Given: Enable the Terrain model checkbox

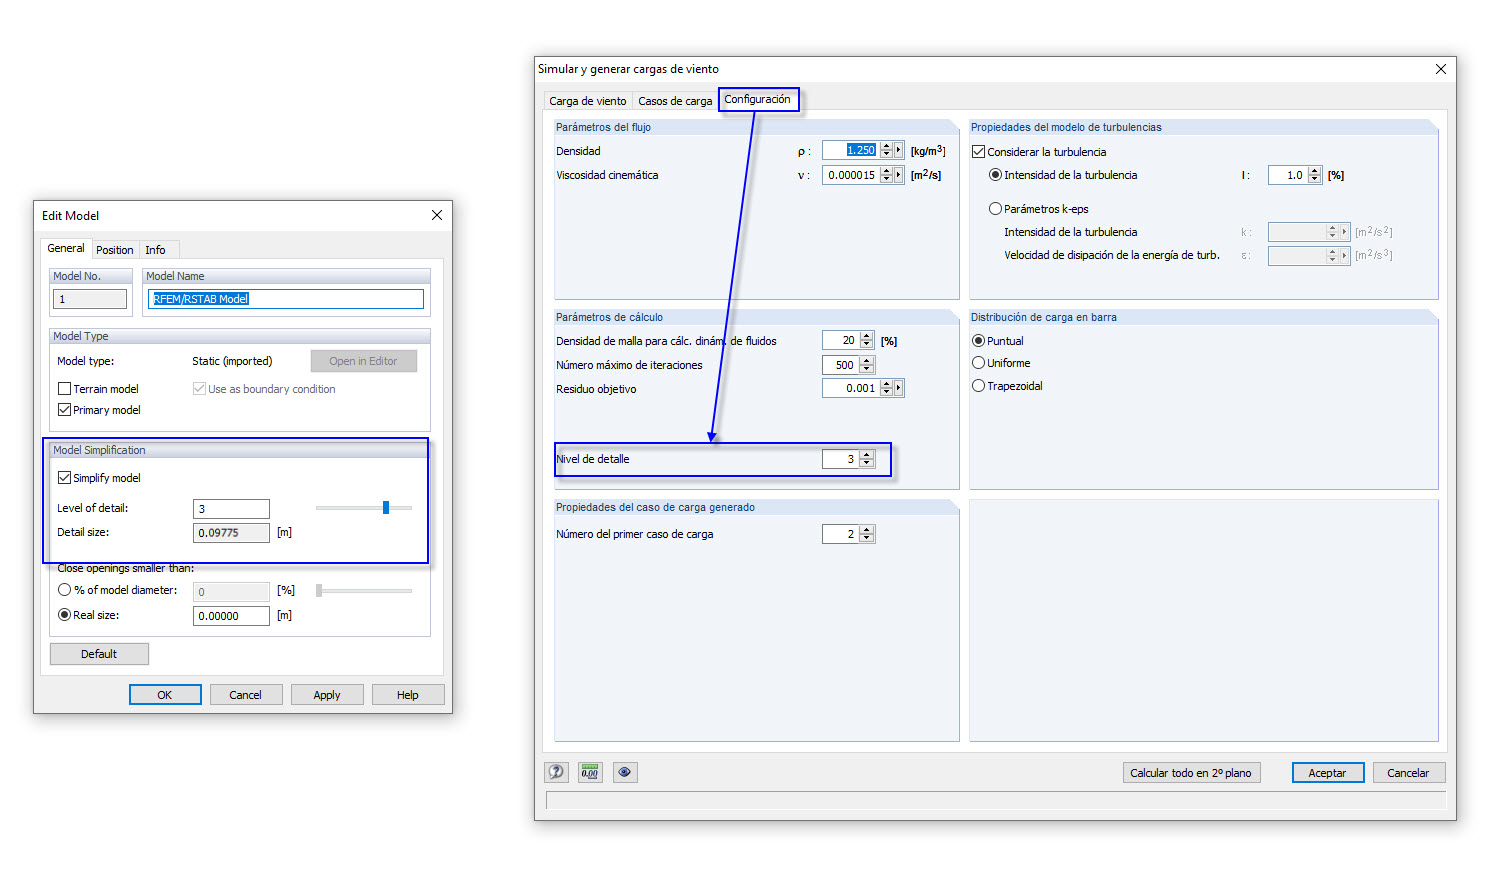Looking at the screenshot, I should pos(65,389).
